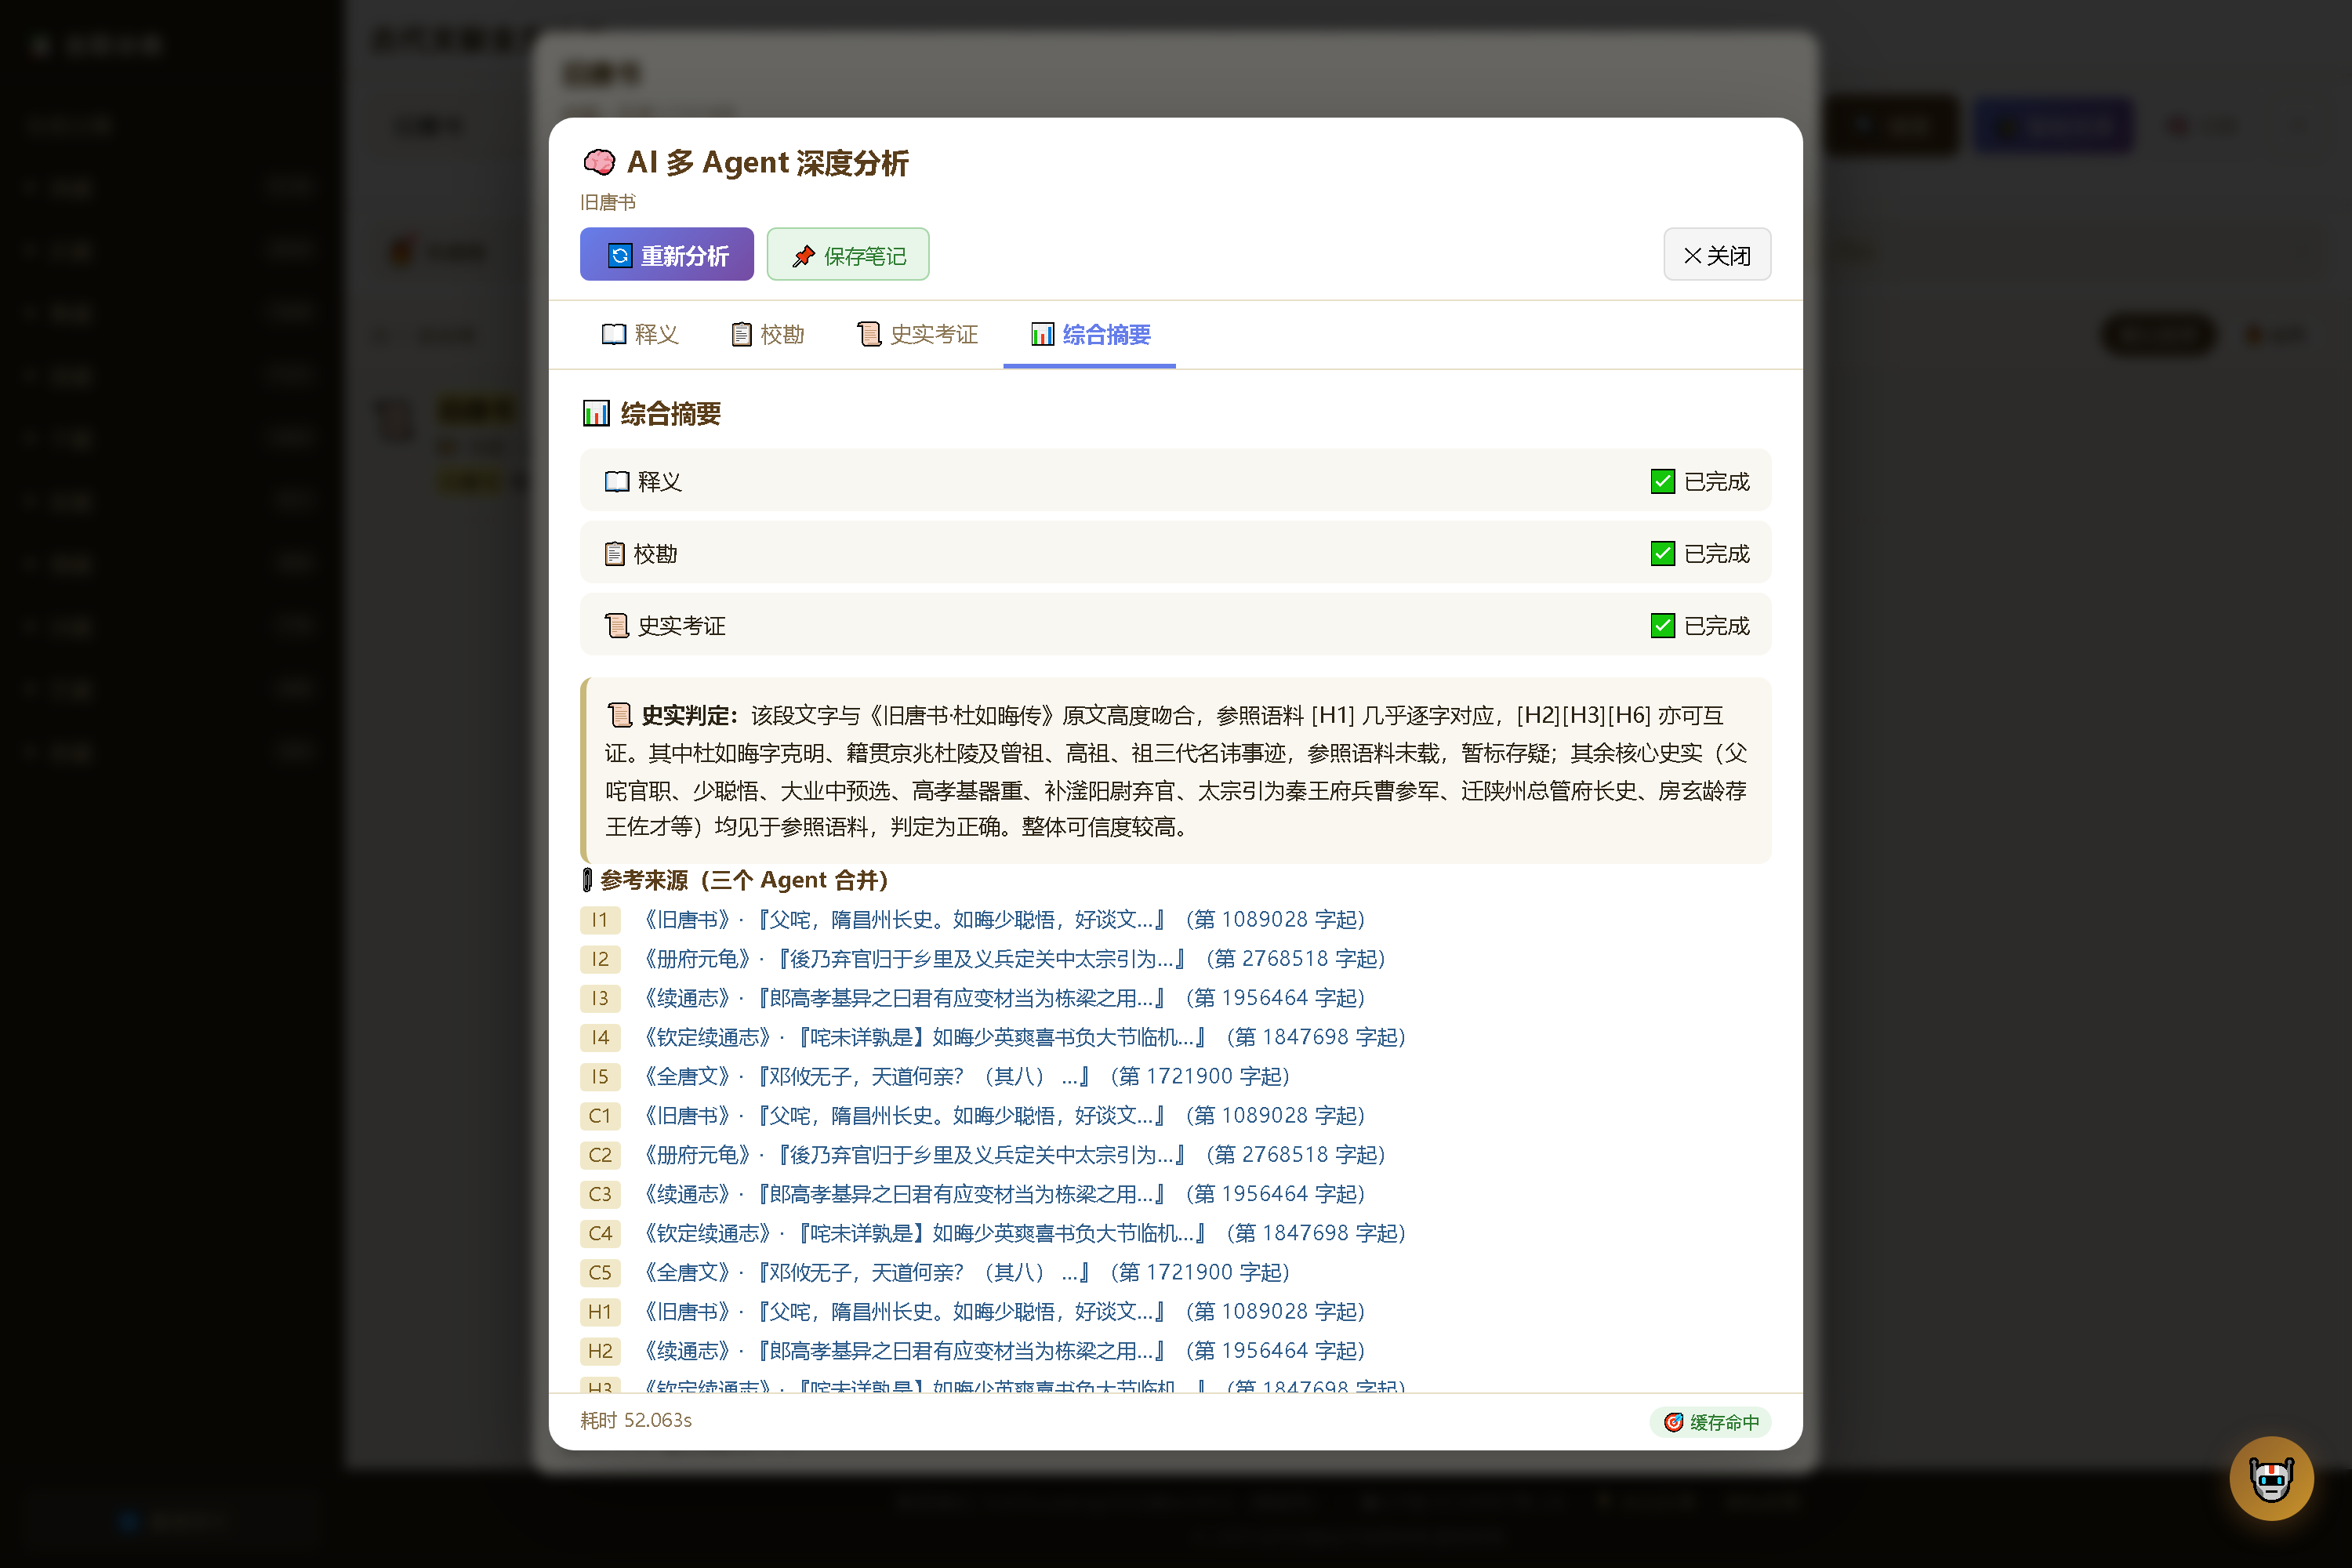
Task: Click the paperclip icon beside 参考来源
Action: (x=587, y=880)
